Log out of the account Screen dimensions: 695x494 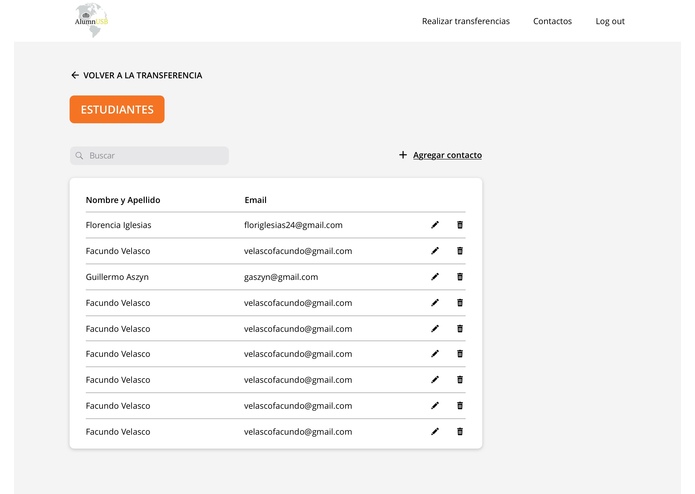click(x=610, y=21)
